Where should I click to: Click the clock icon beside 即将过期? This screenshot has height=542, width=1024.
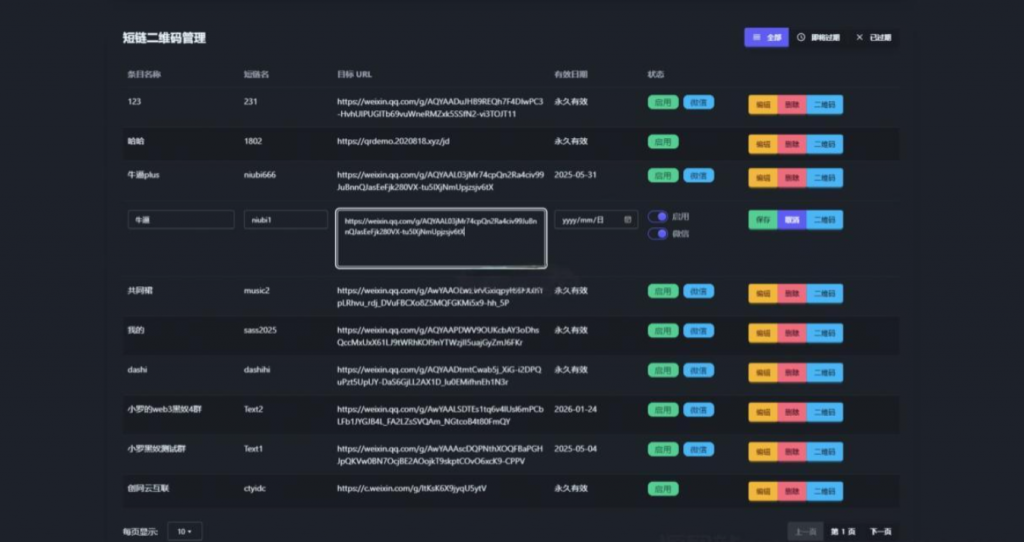[x=801, y=38]
